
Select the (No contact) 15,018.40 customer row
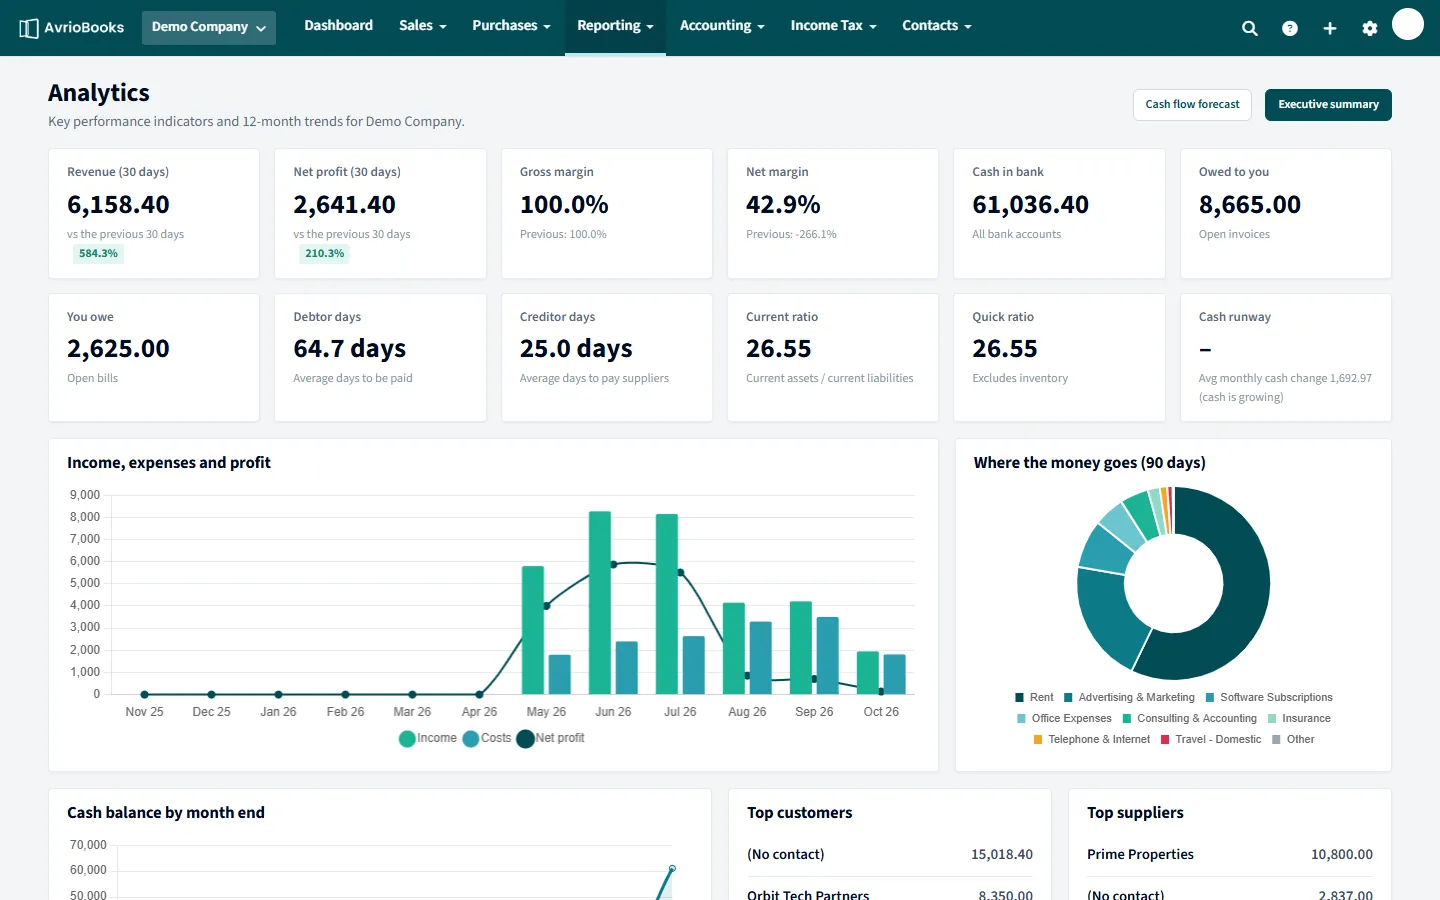[x=890, y=855]
